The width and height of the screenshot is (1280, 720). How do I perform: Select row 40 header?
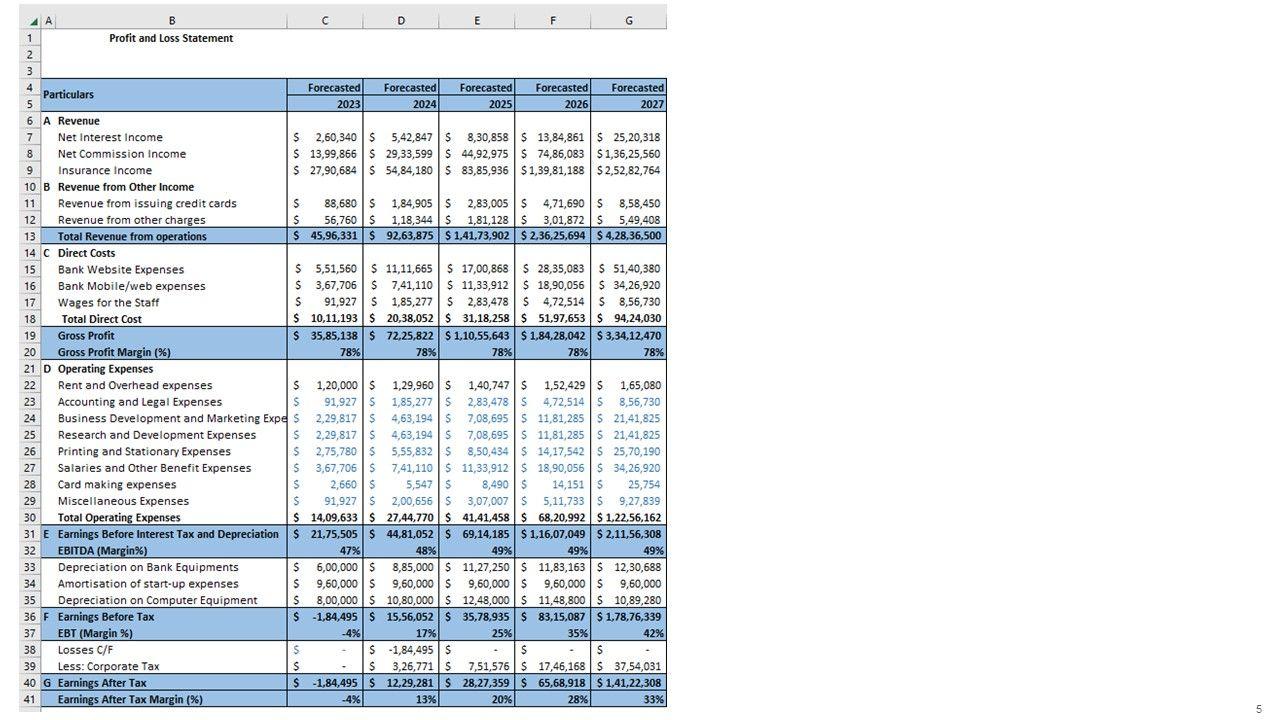tap(30, 683)
